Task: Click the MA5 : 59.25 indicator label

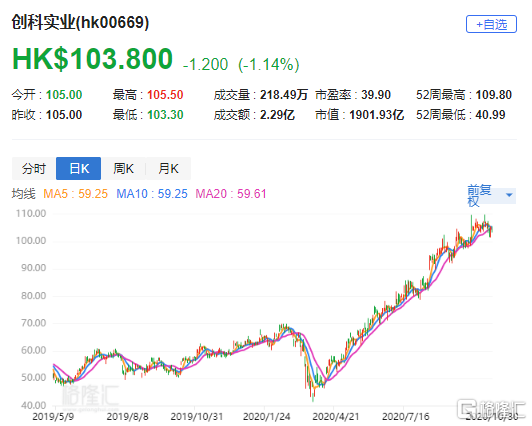Action: [75, 194]
